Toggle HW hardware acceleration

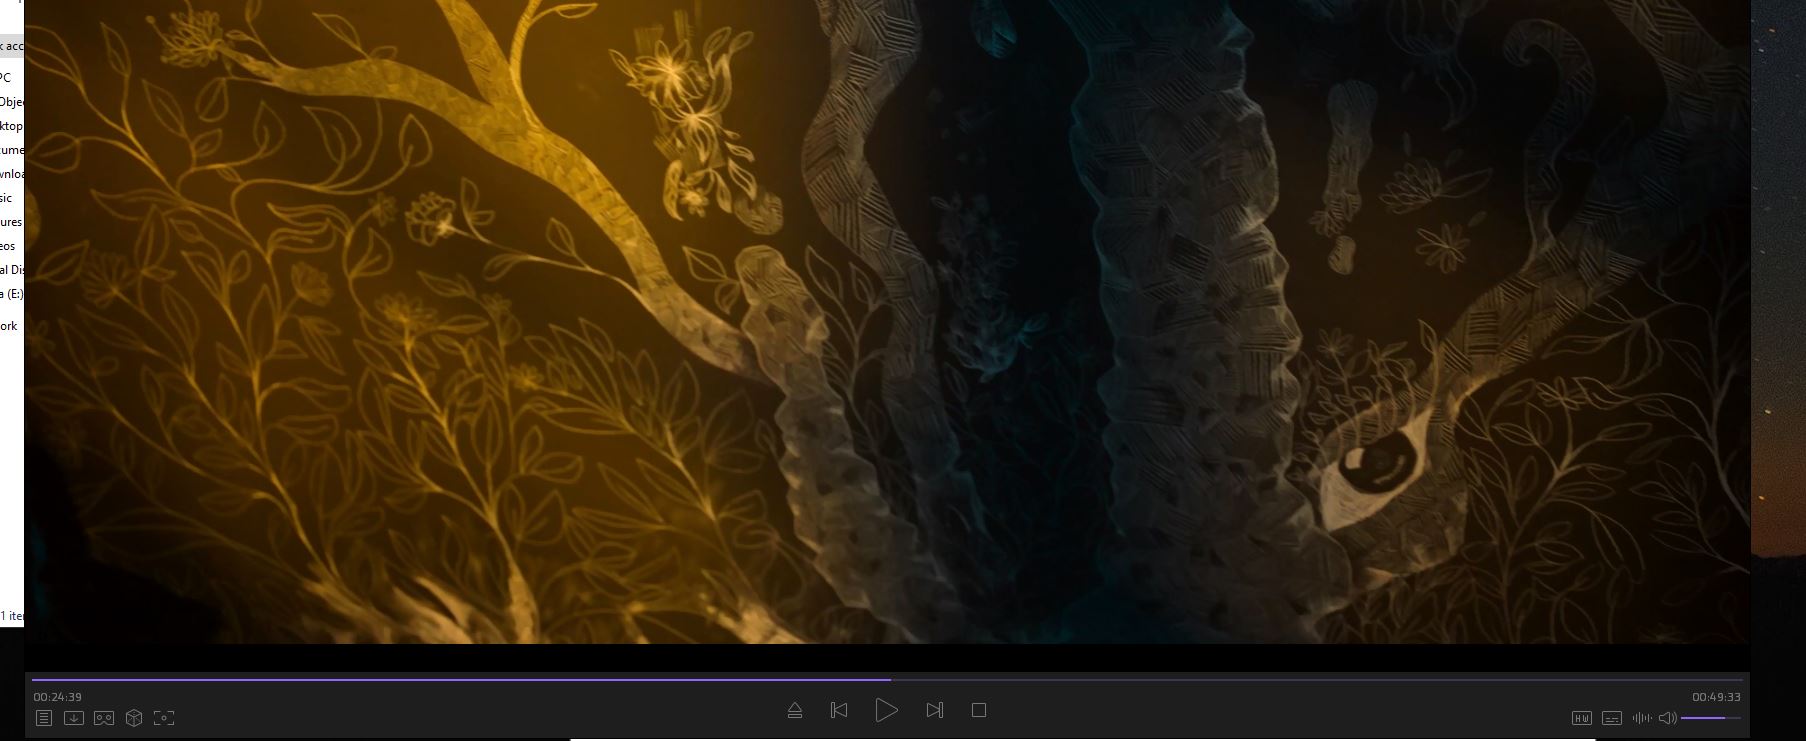point(1581,718)
